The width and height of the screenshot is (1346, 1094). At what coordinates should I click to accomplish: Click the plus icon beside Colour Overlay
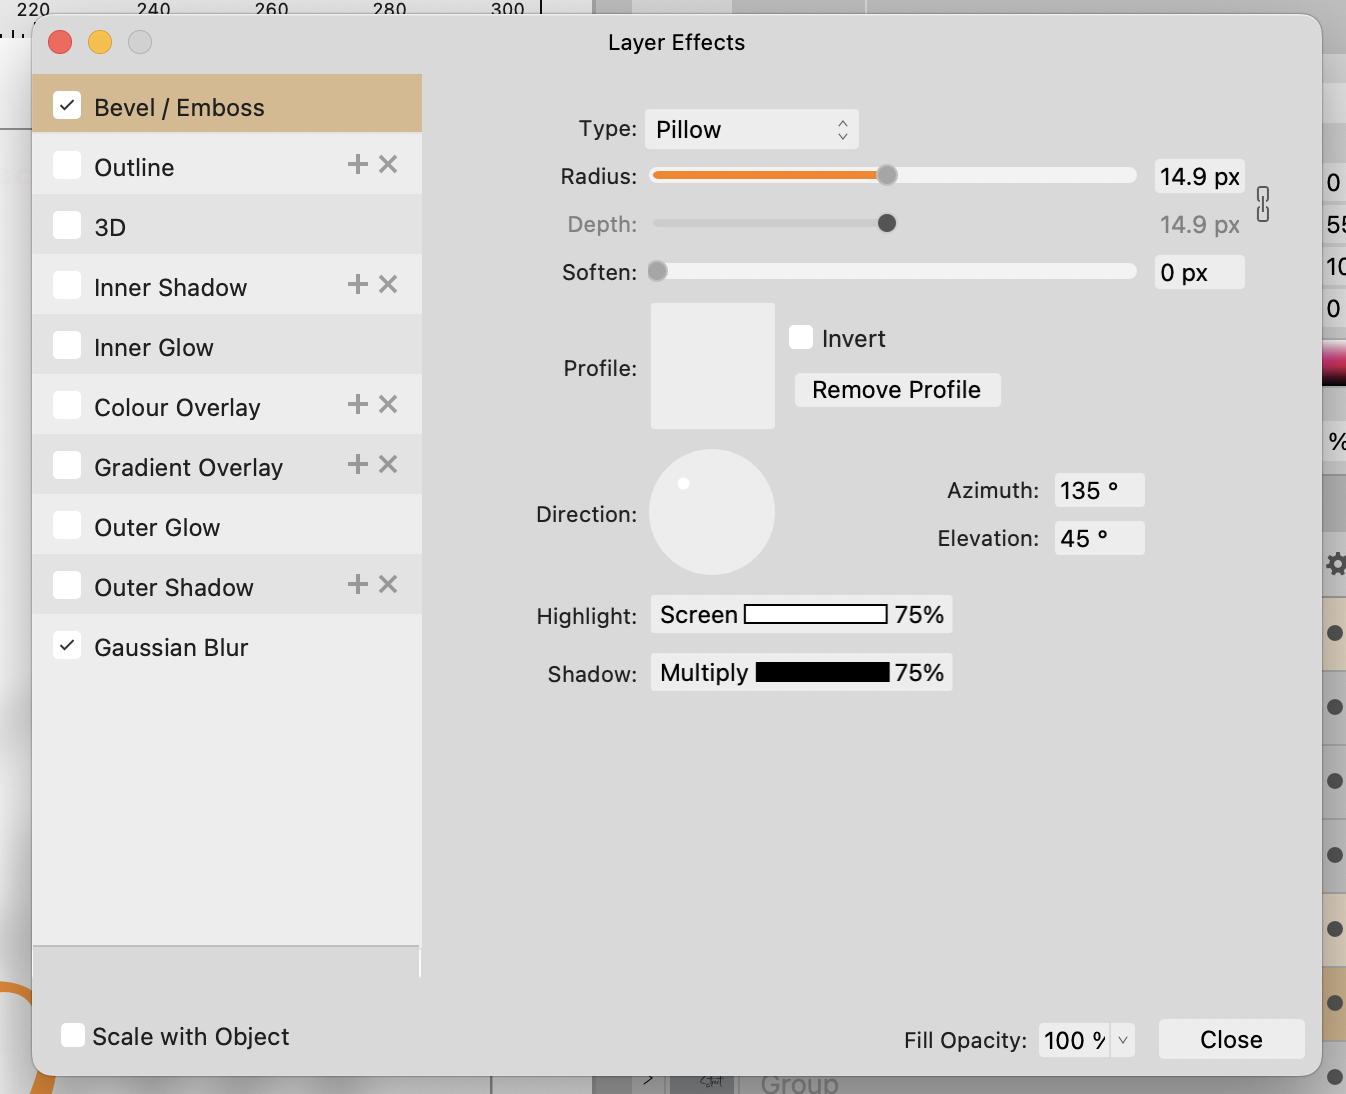(x=357, y=404)
